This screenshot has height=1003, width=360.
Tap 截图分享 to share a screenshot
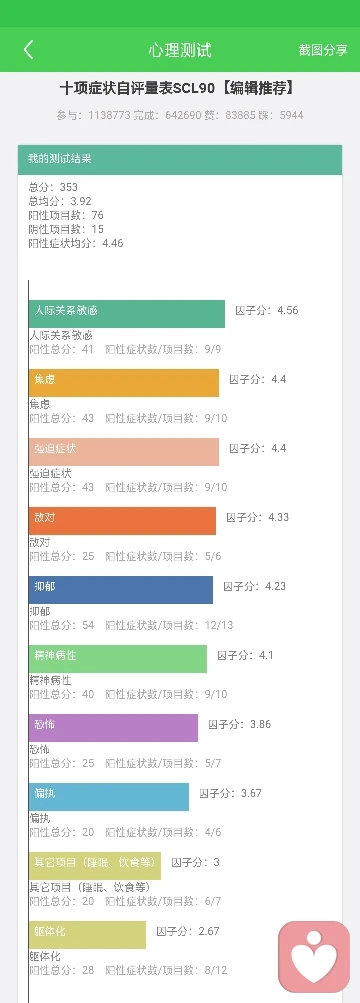[323, 50]
